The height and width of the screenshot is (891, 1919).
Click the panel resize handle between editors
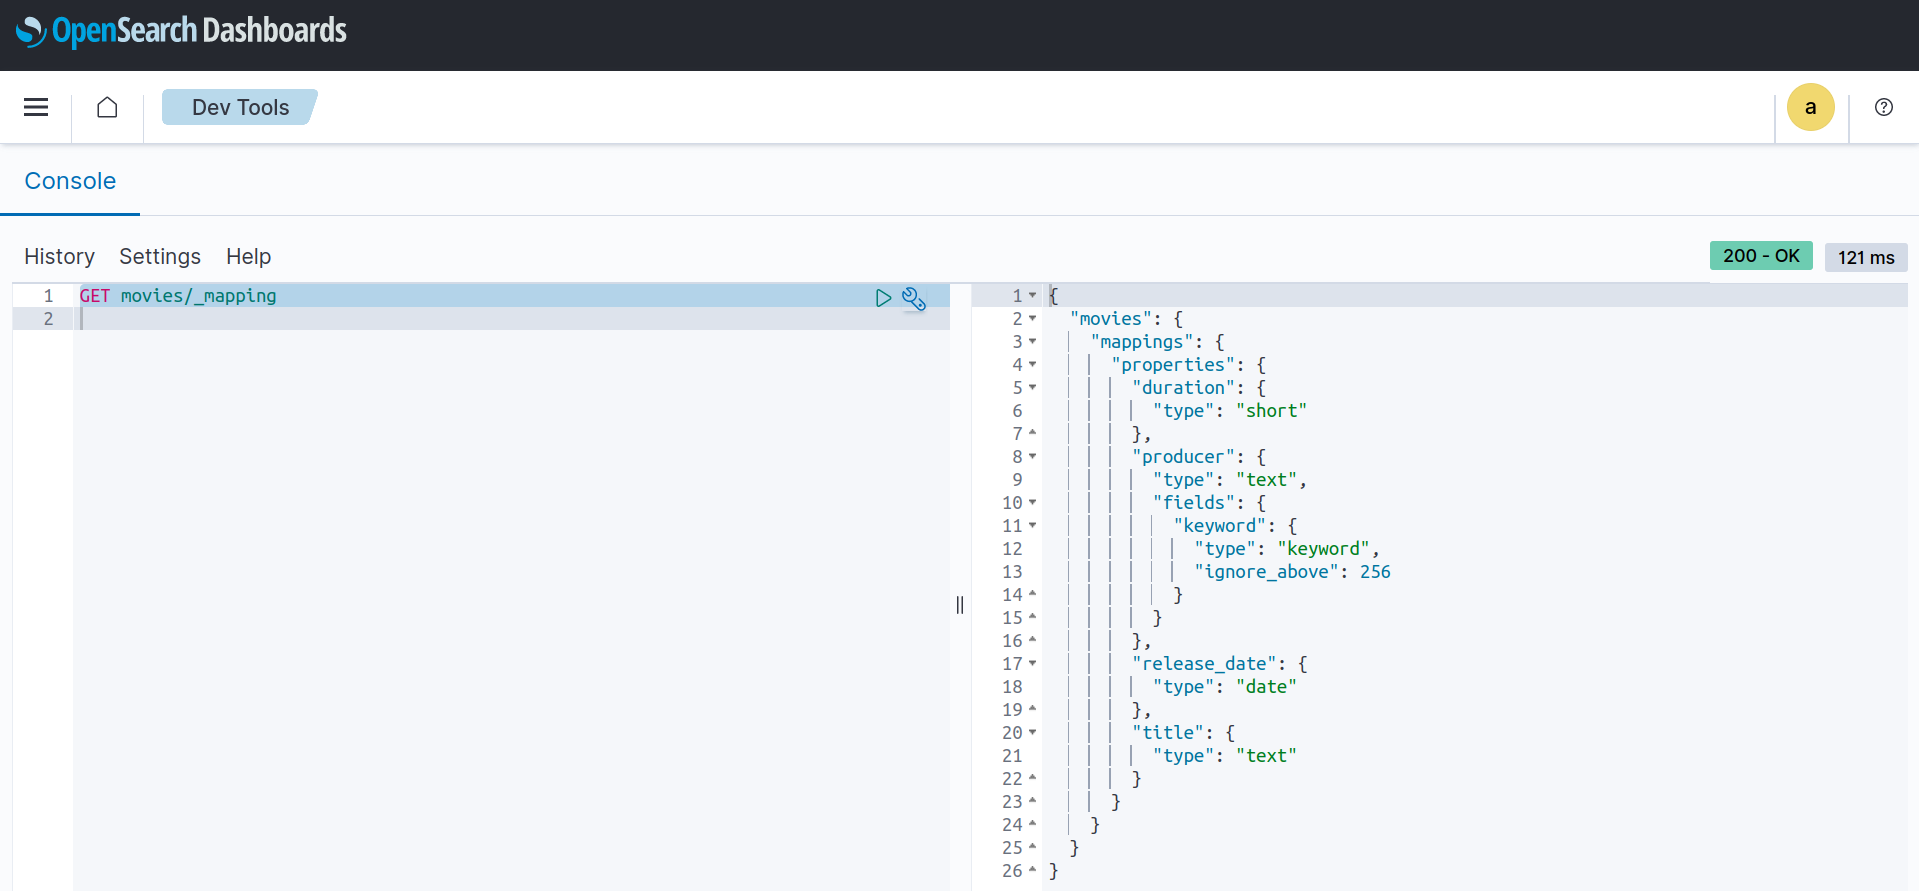click(960, 605)
